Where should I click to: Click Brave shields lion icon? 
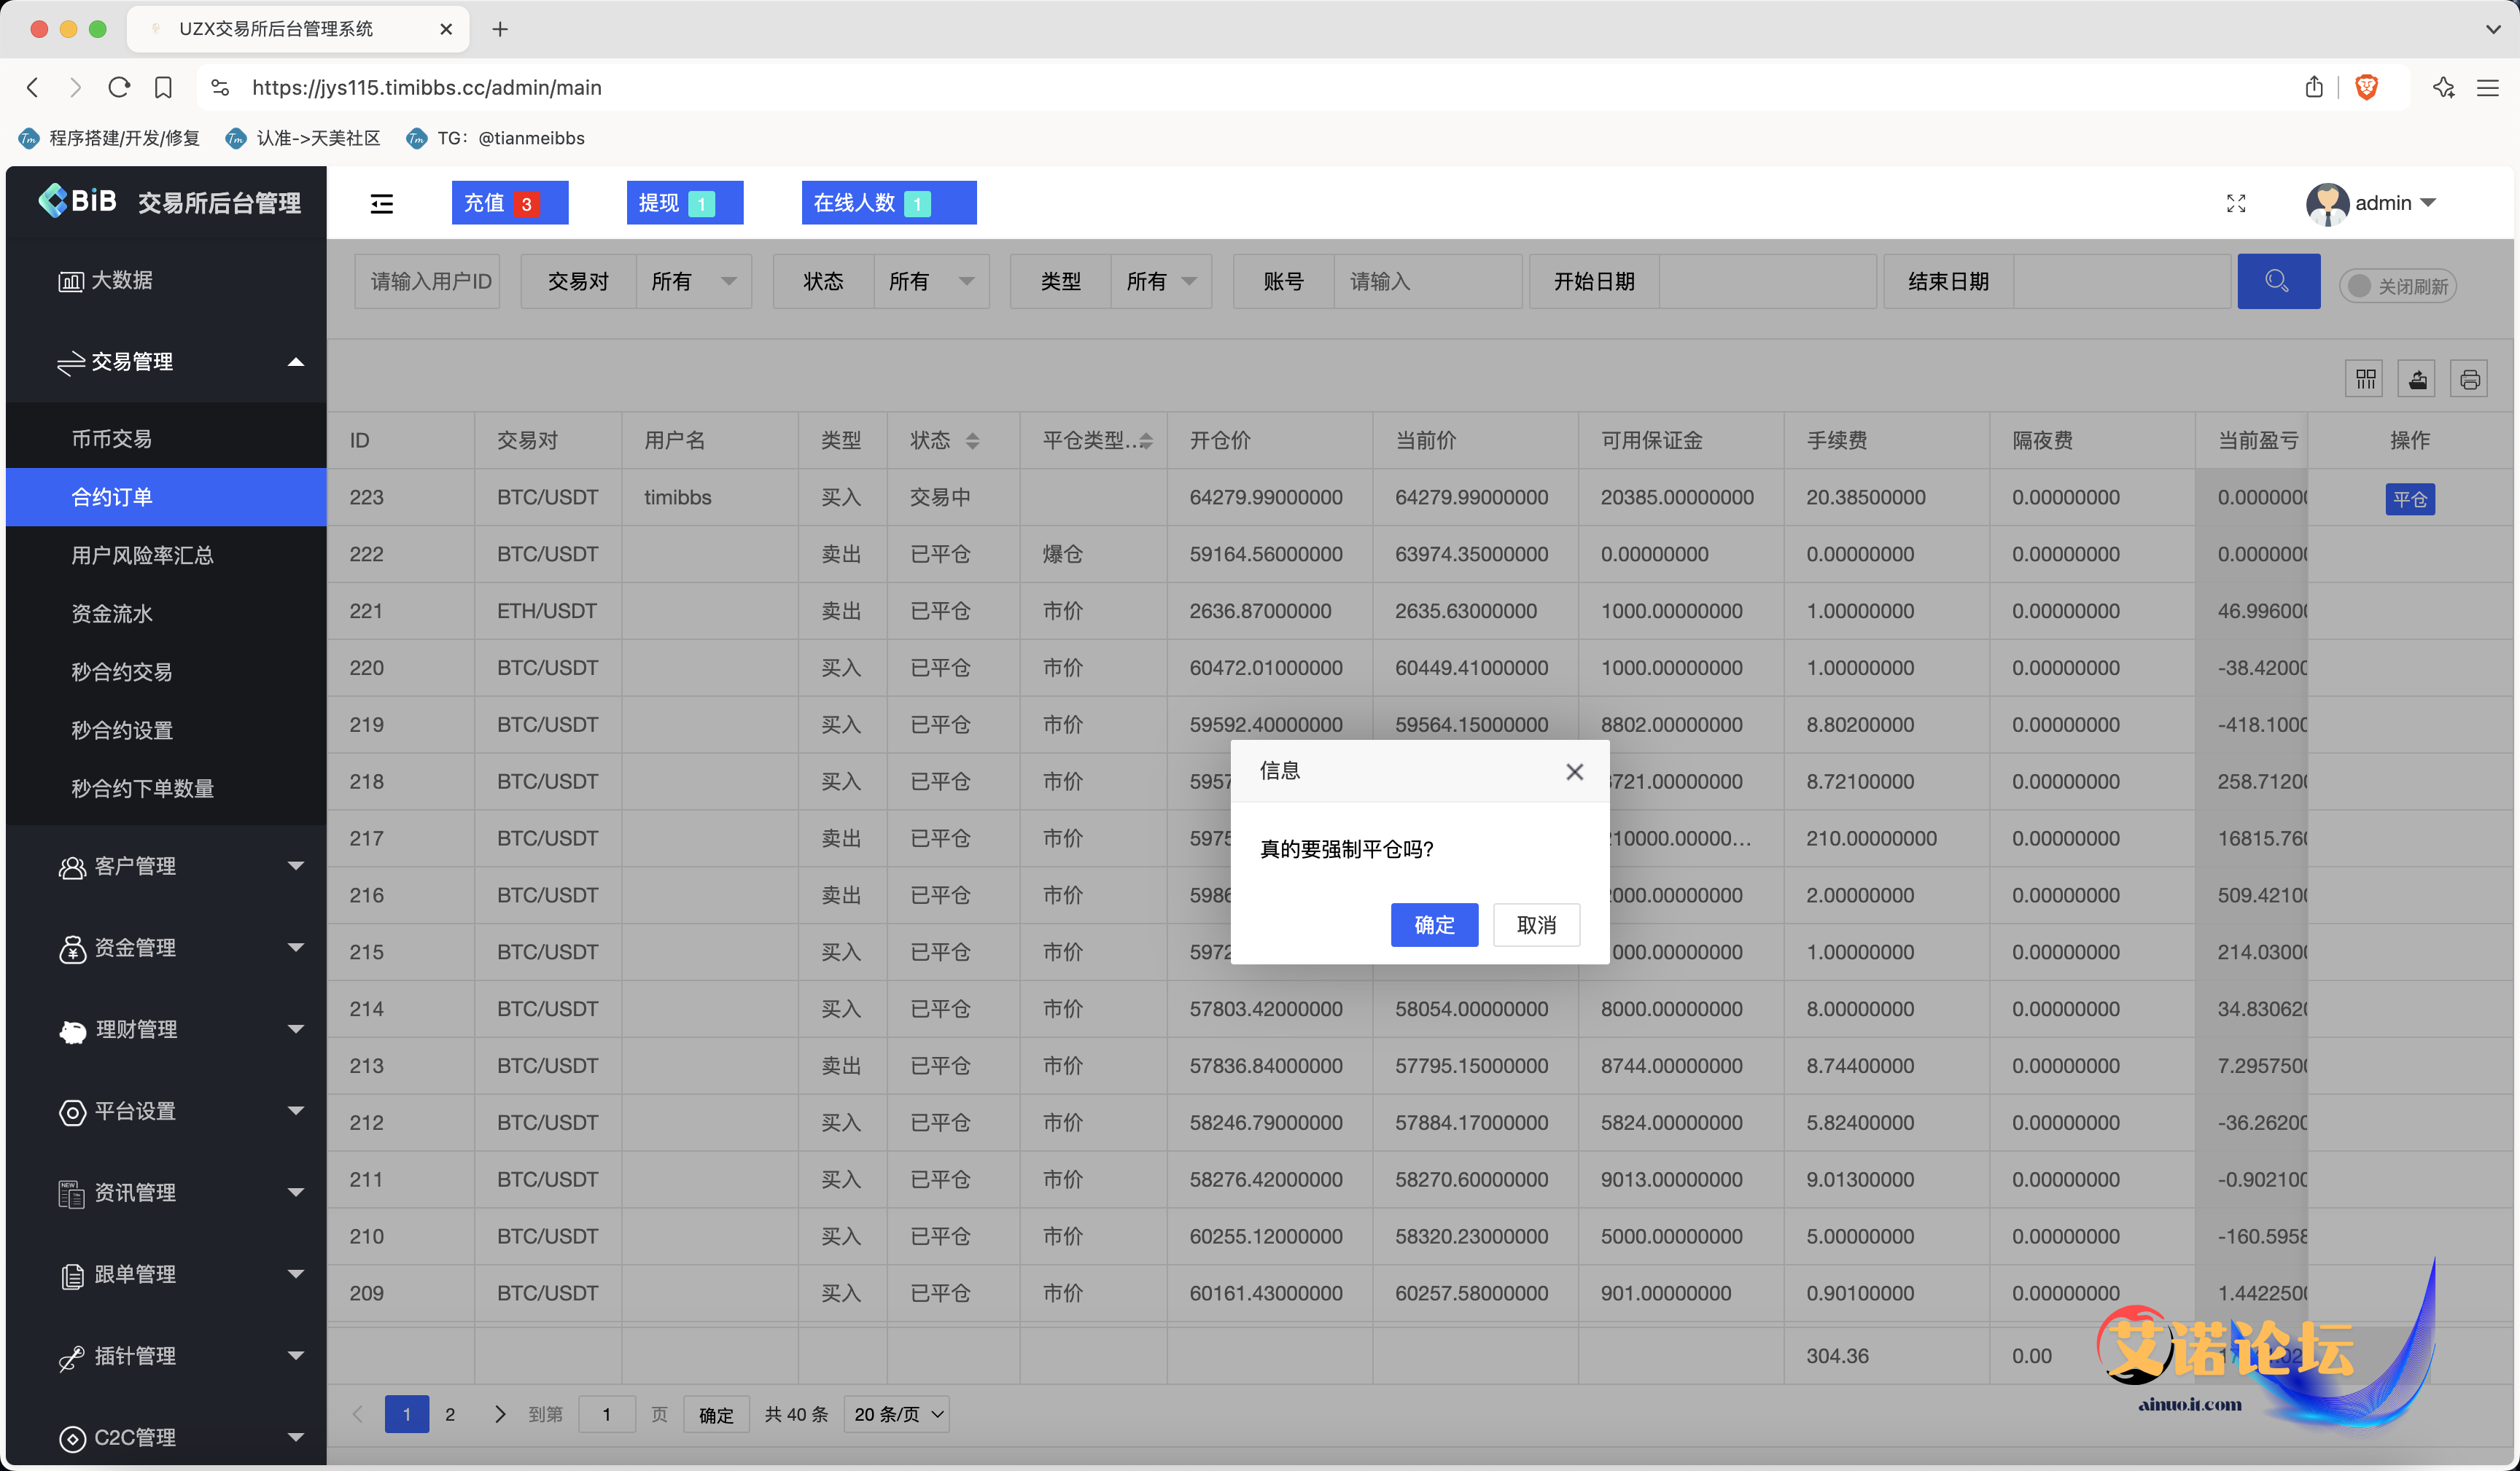click(2366, 87)
